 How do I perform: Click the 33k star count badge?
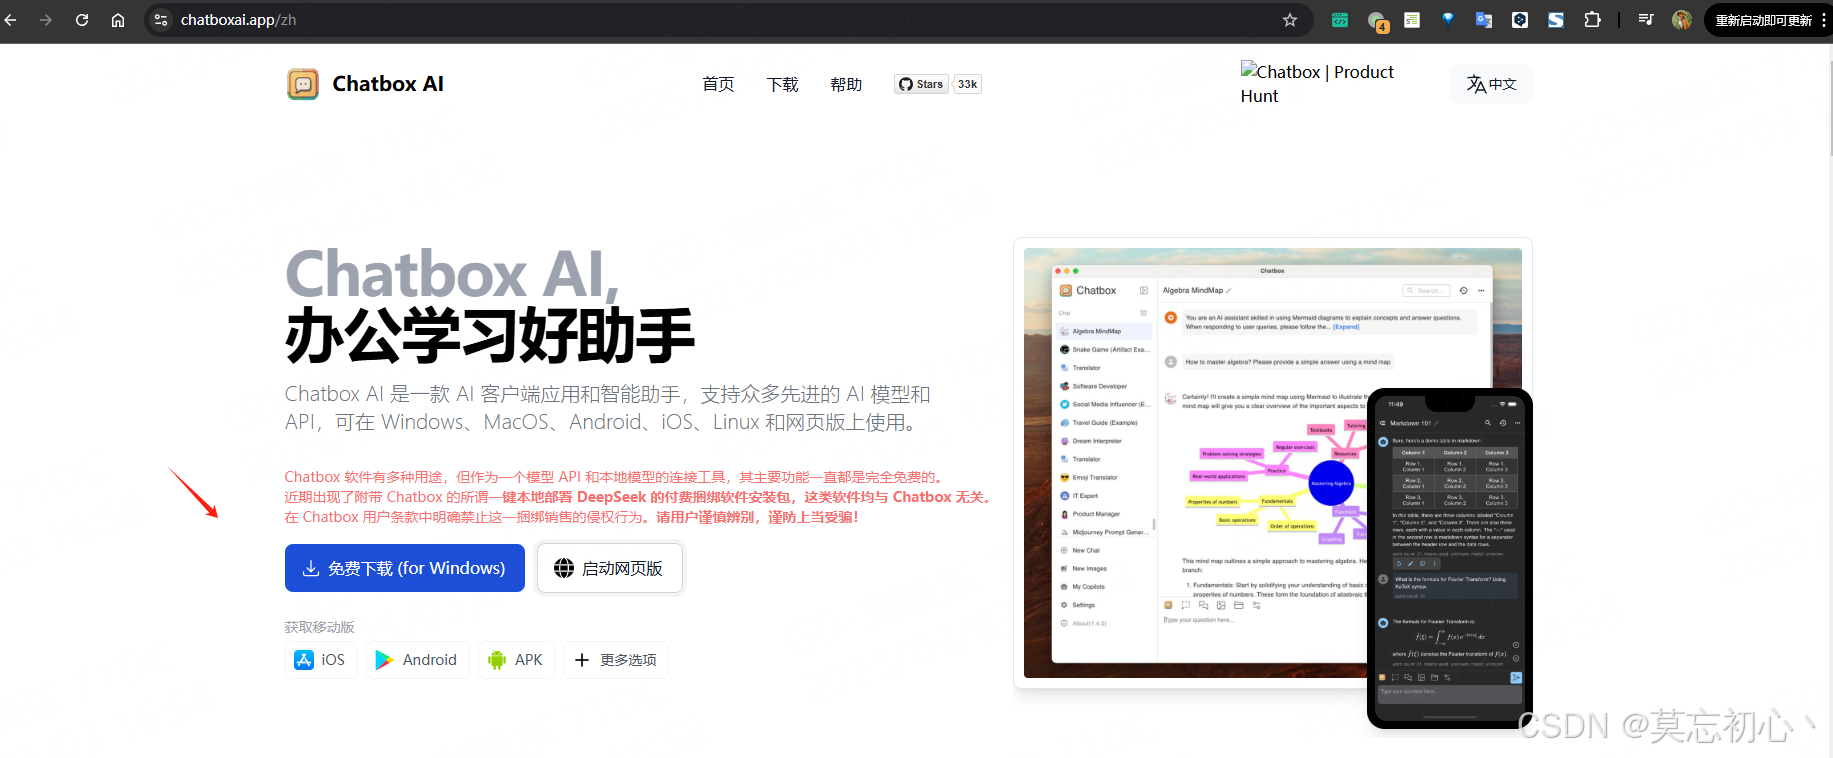tap(967, 84)
